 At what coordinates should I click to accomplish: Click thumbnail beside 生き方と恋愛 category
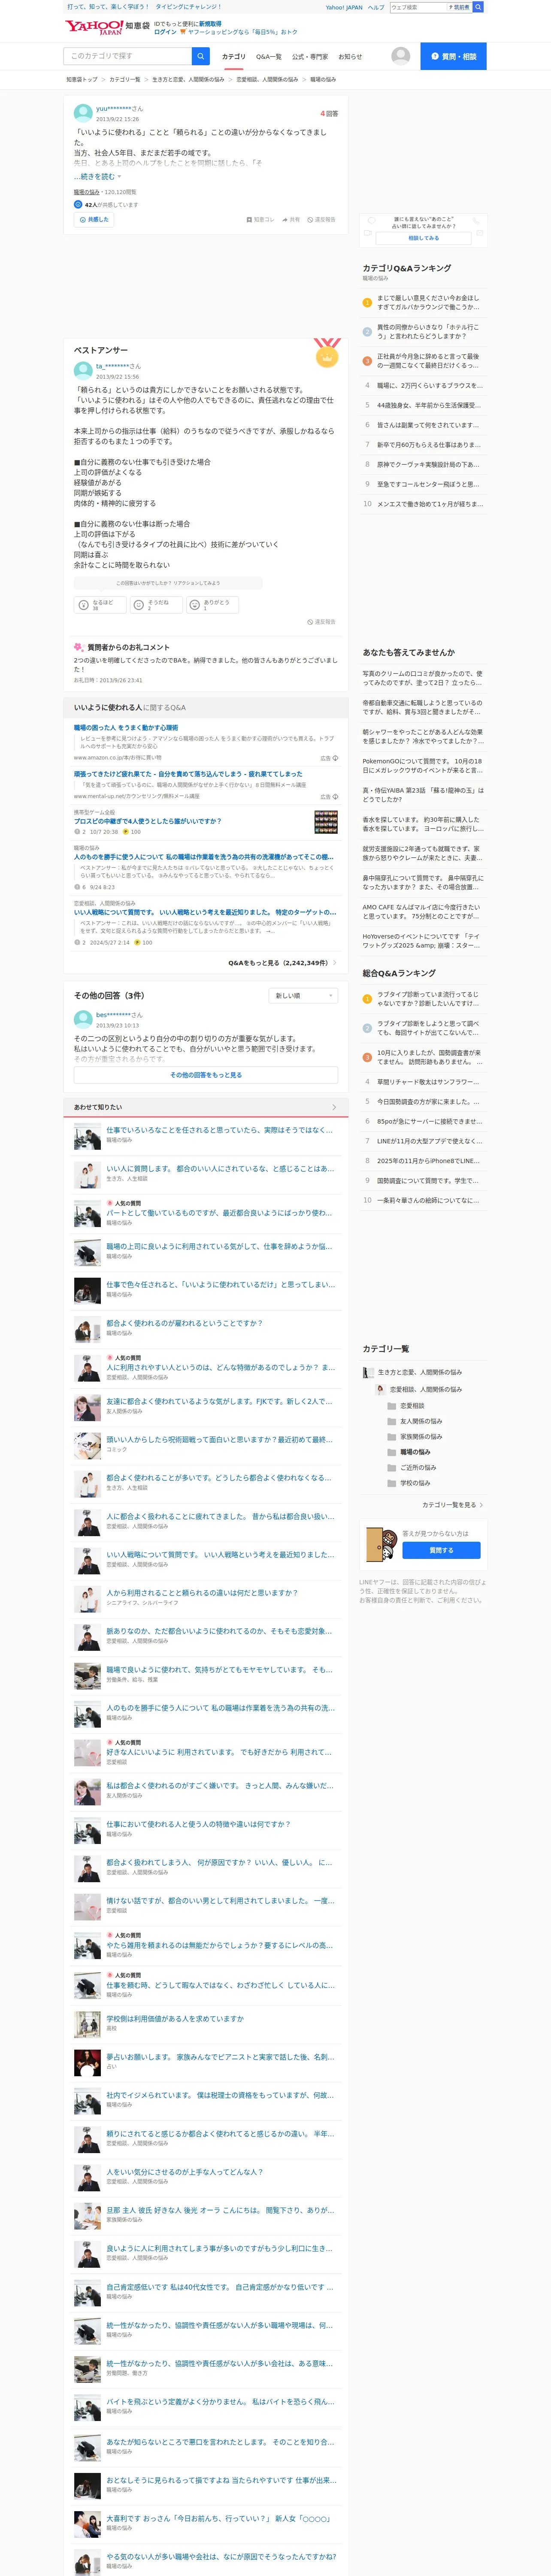tap(368, 1372)
